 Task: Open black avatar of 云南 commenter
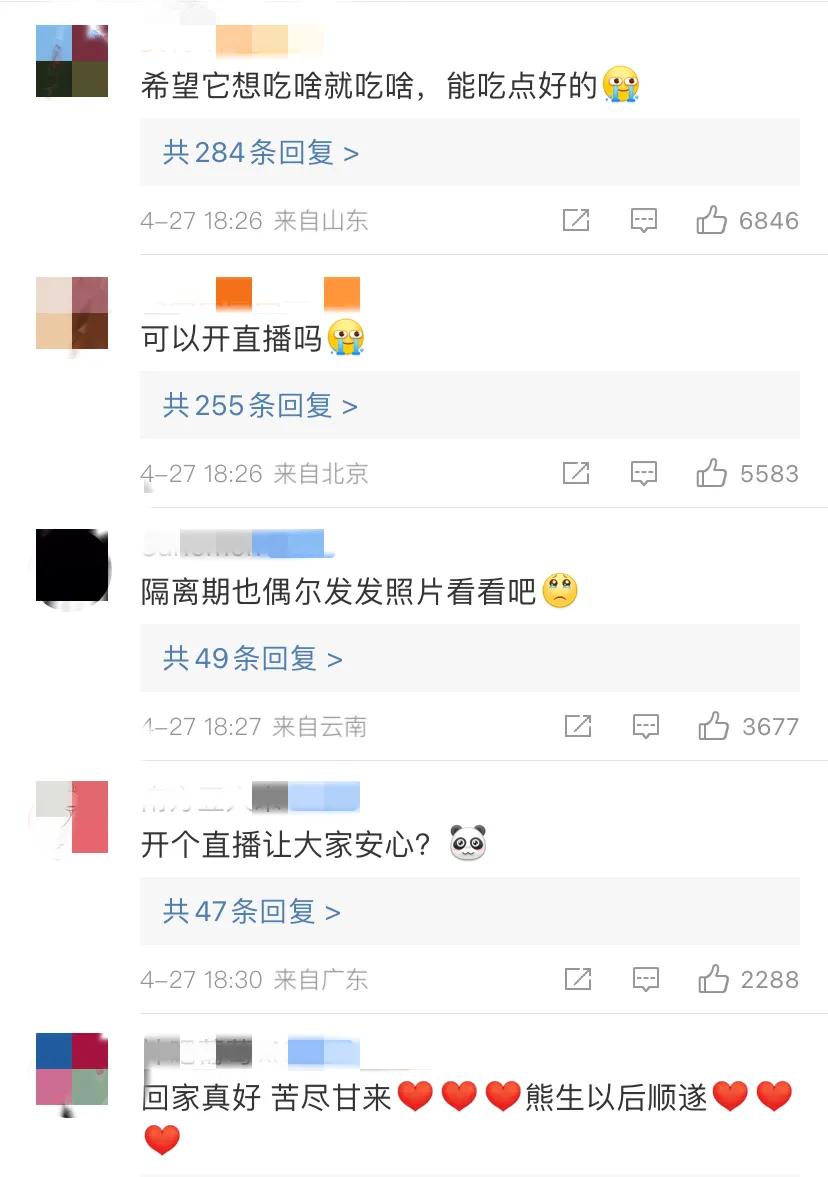72,565
